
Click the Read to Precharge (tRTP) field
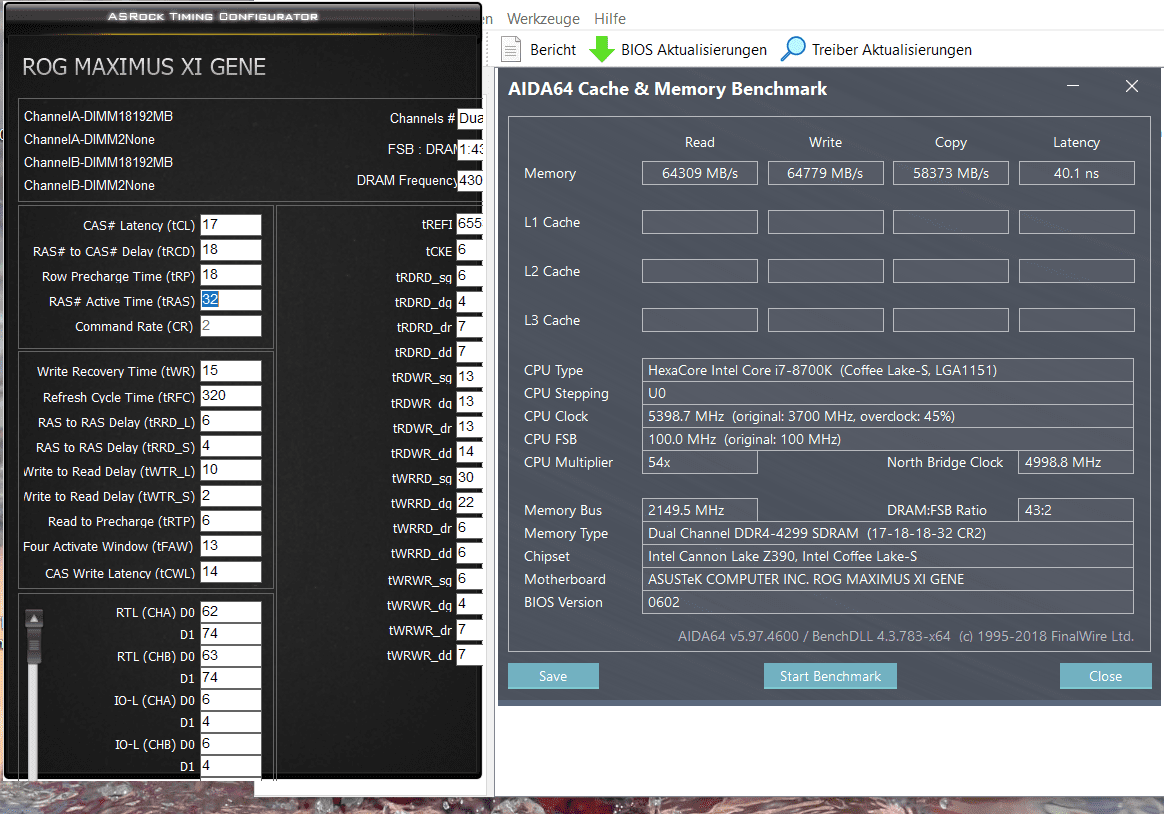(231, 521)
